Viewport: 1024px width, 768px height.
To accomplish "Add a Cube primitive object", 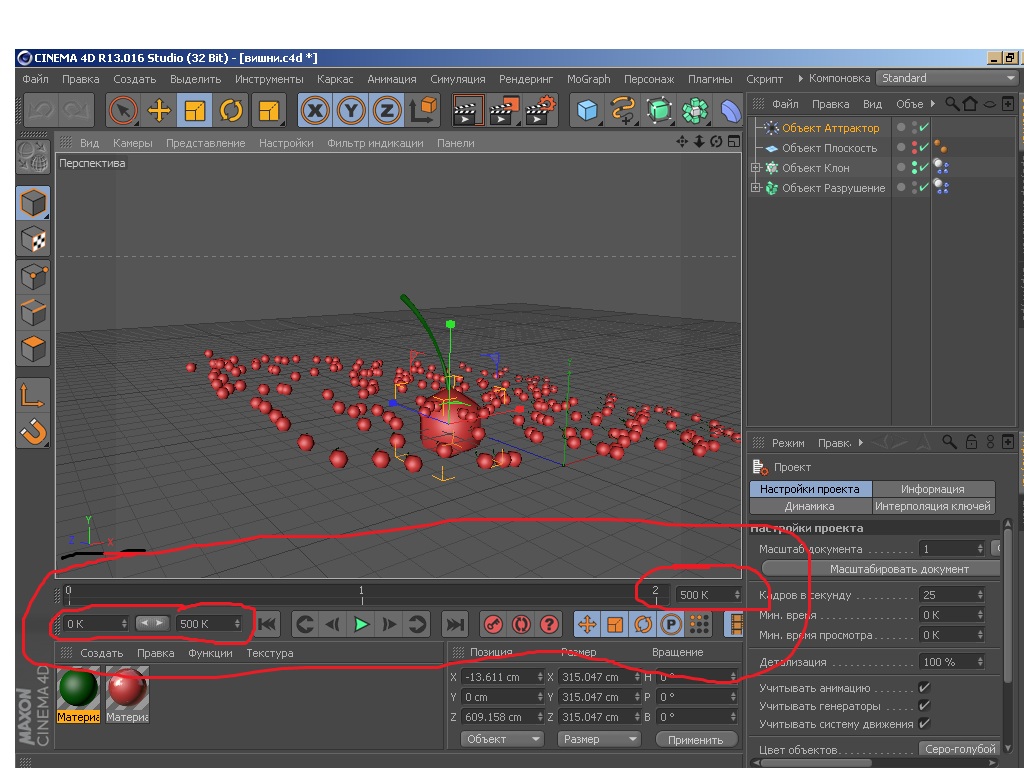I will [x=589, y=110].
